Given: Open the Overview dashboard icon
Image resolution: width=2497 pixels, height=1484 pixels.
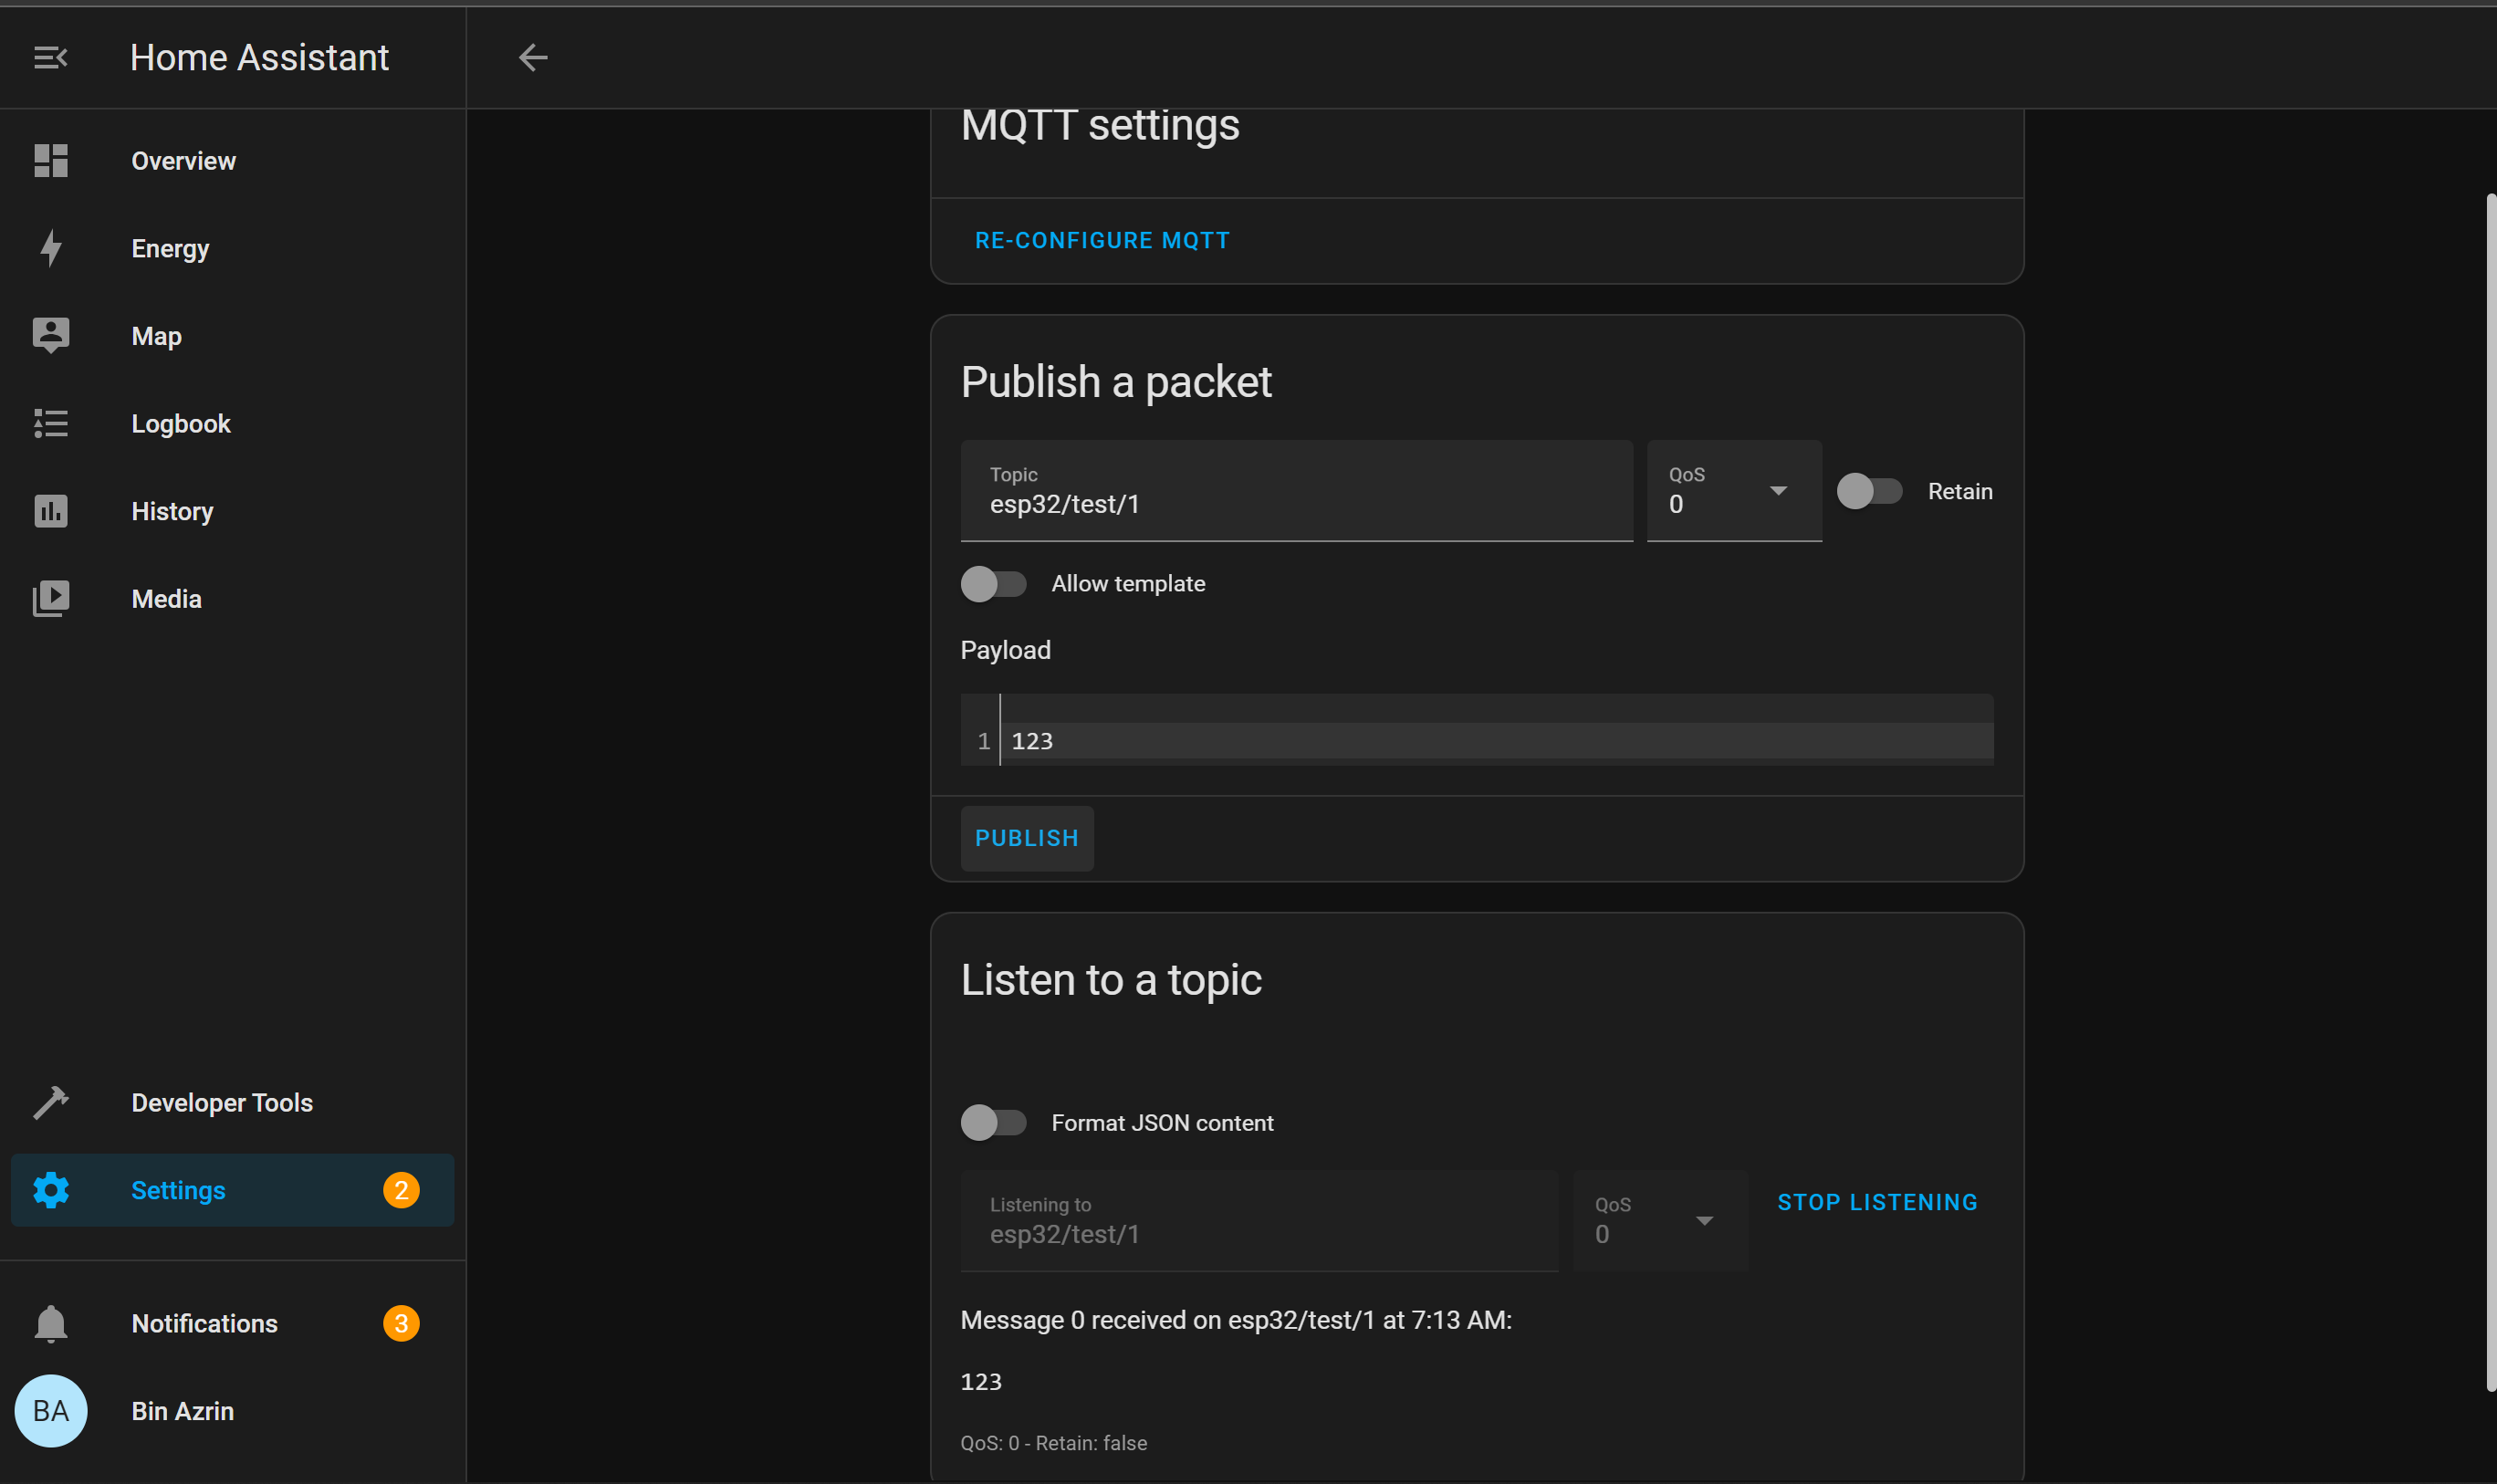Looking at the screenshot, I should click(x=50, y=161).
